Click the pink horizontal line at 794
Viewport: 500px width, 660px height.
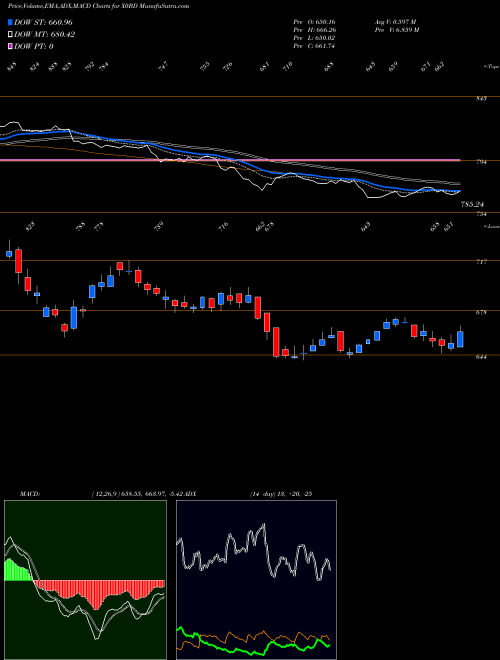tap(230, 160)
